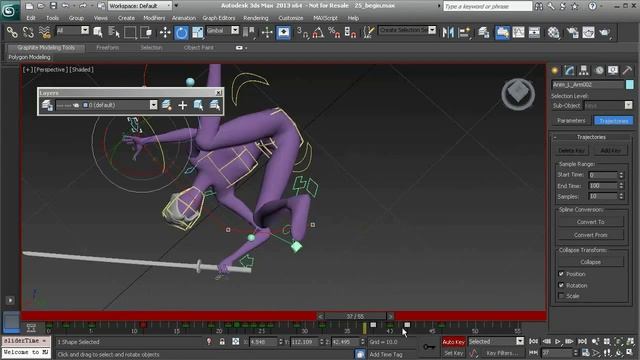
Task: Open the Animation menu
Action: coord(184,18)
